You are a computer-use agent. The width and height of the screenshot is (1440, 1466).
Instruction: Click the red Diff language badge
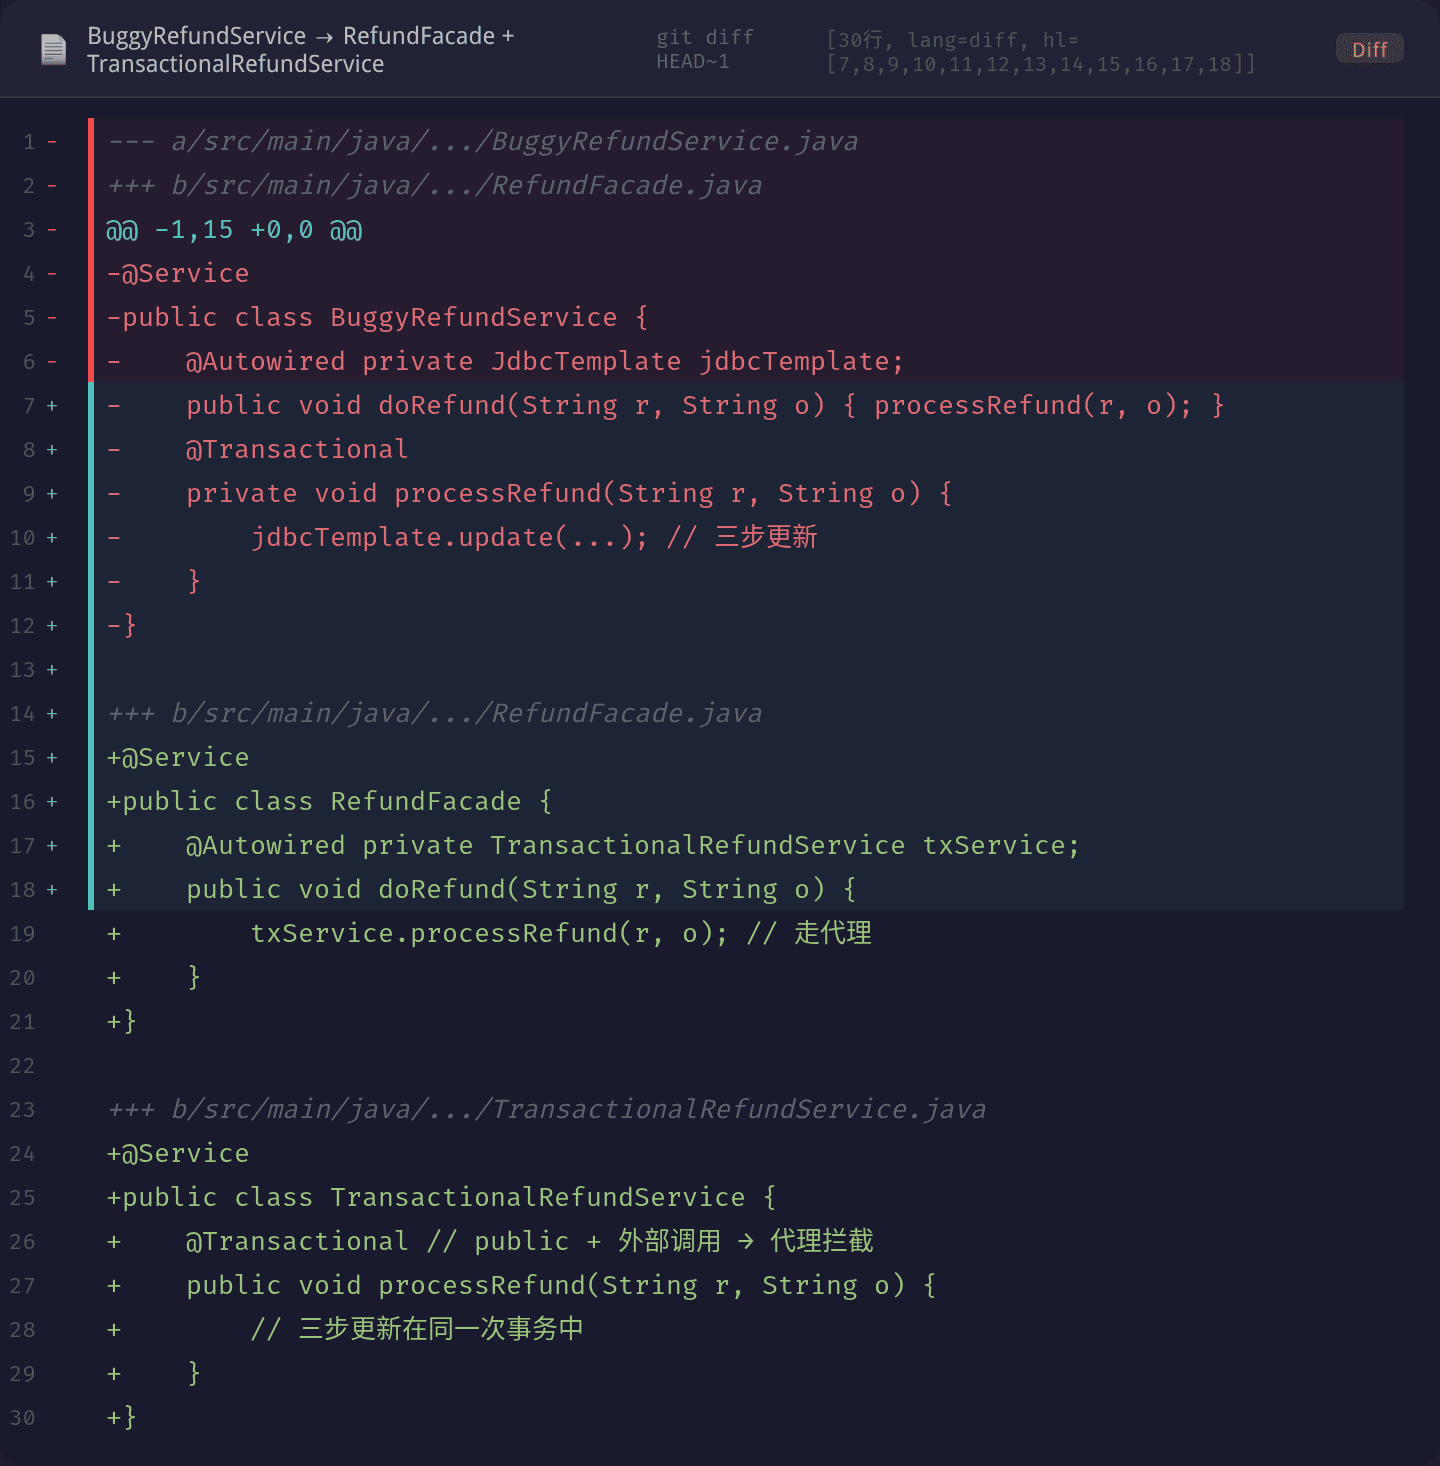[x=1369, y=49]
